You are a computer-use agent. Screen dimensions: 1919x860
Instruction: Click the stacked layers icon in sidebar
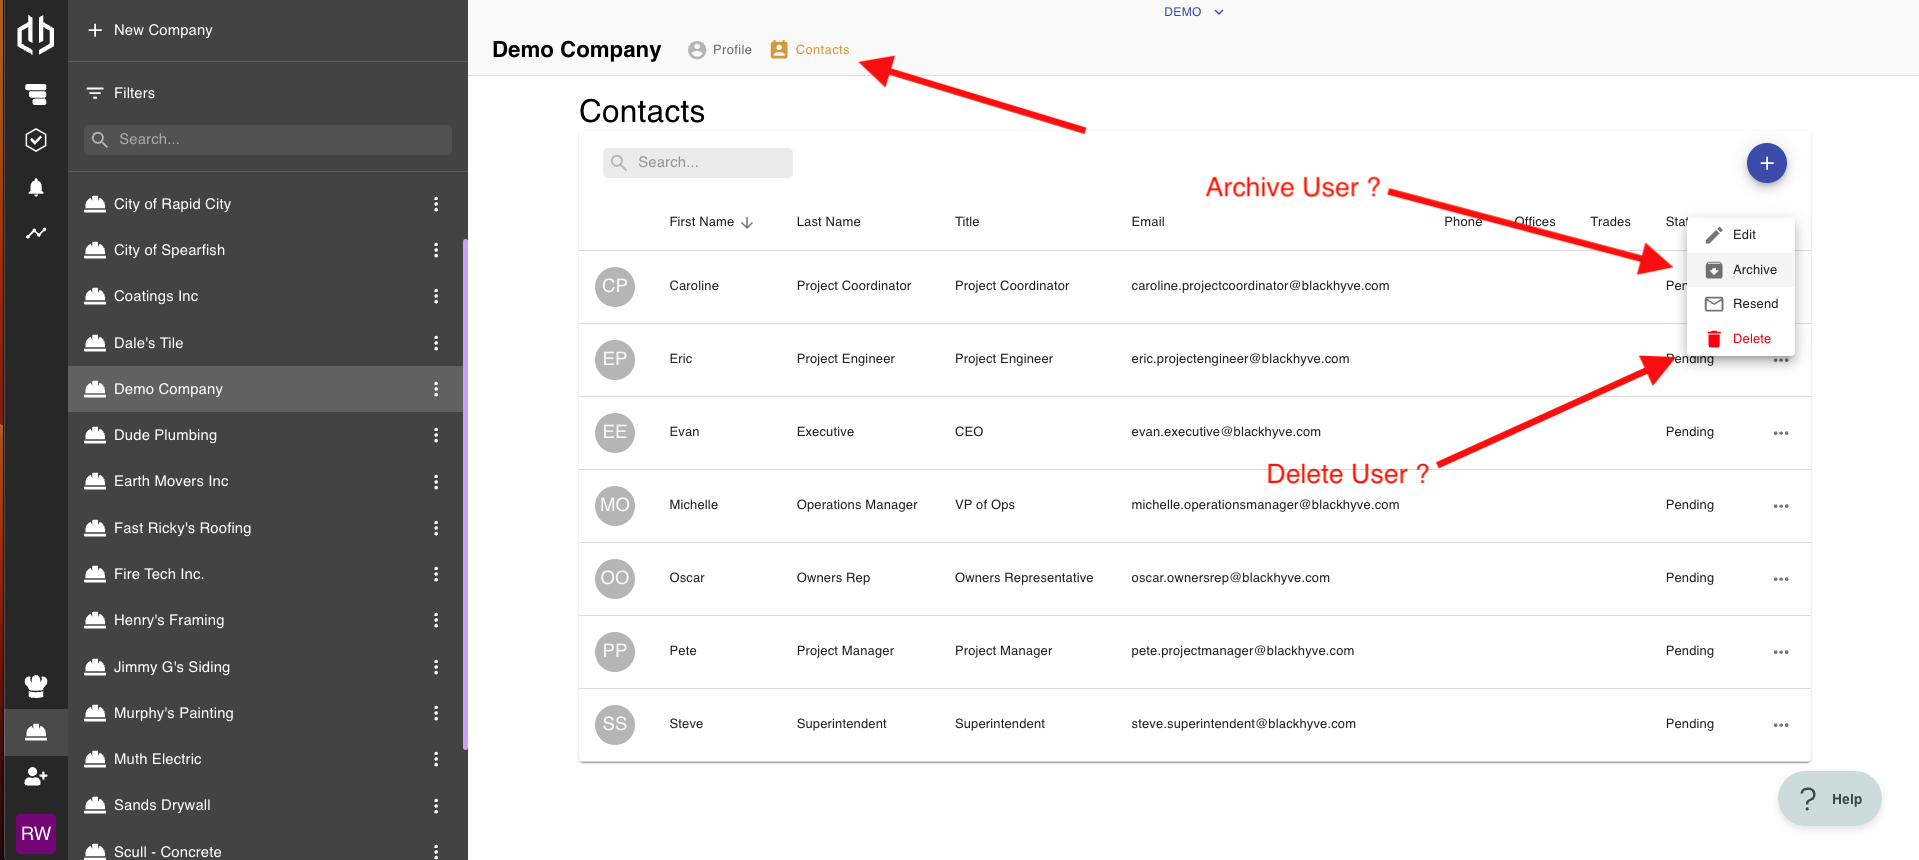36,94
